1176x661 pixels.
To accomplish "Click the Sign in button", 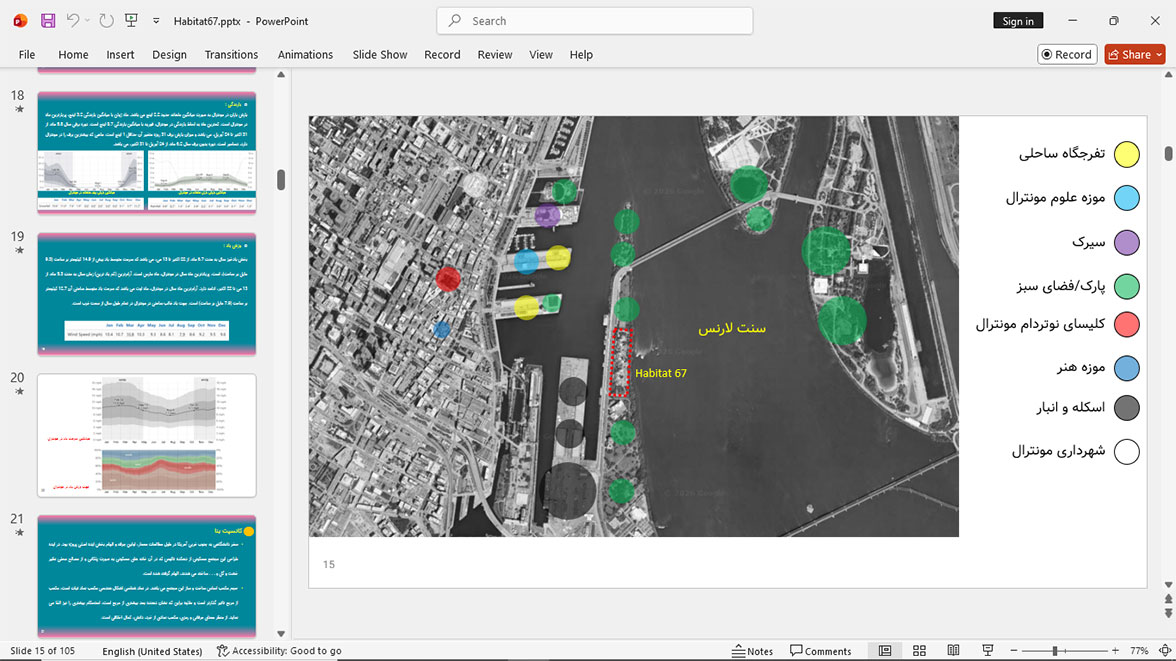I will tap(1018, 21).
